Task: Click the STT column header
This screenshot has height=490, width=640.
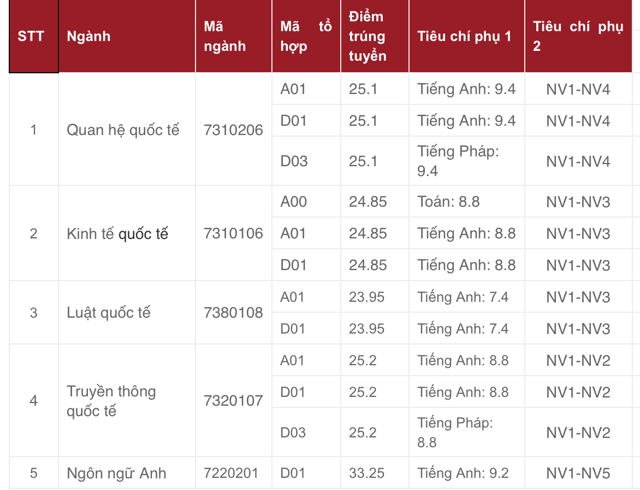Action: pyautogui.click(x=31, y=37)
